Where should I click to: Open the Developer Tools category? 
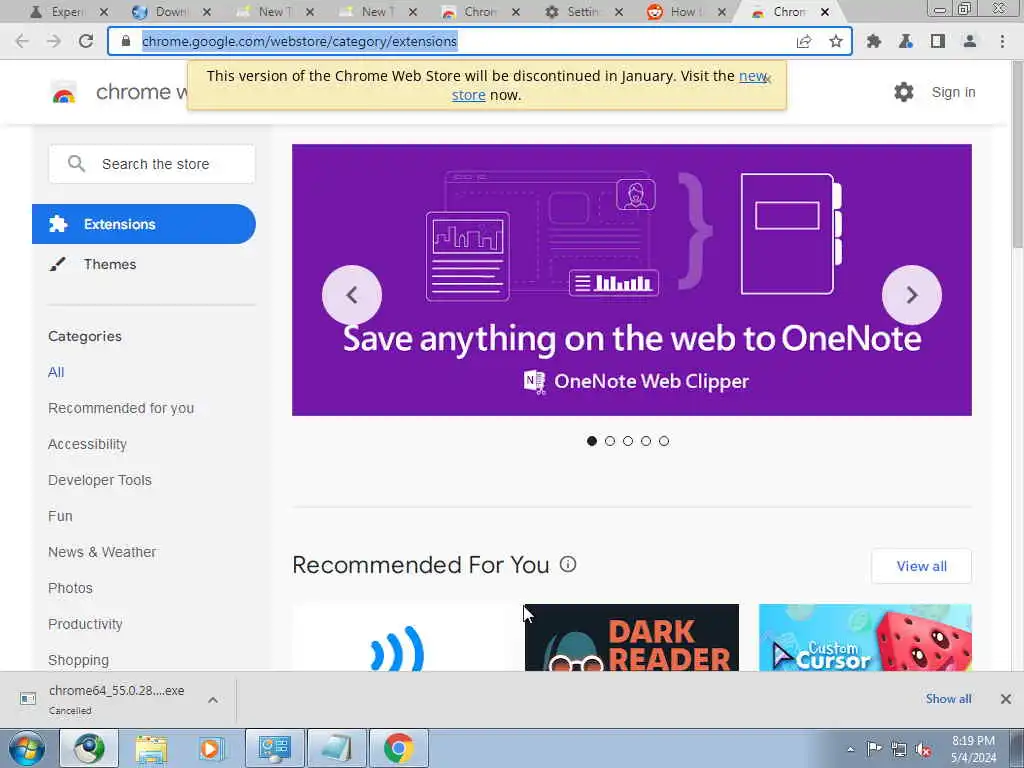100,480
